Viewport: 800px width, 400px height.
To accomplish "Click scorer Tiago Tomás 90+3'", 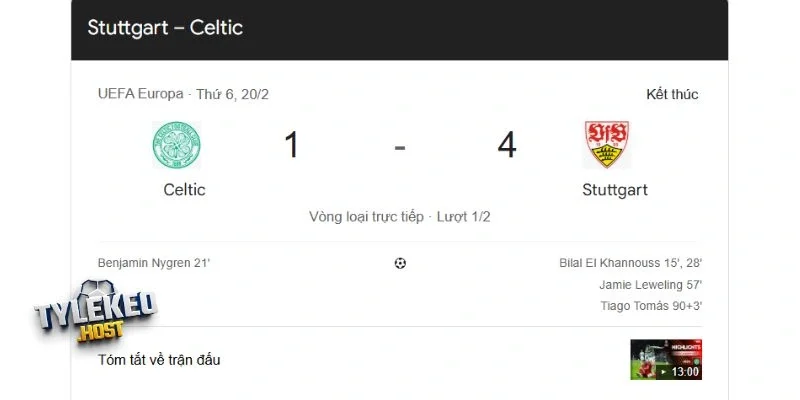I will click(x=650, y=306).
